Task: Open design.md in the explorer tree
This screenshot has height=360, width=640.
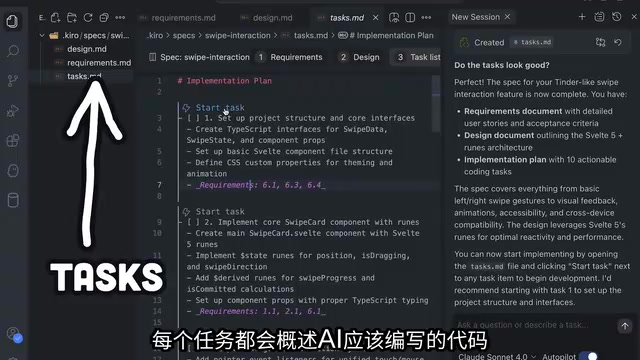Action: pyautogui.click(x=87, y=49)
